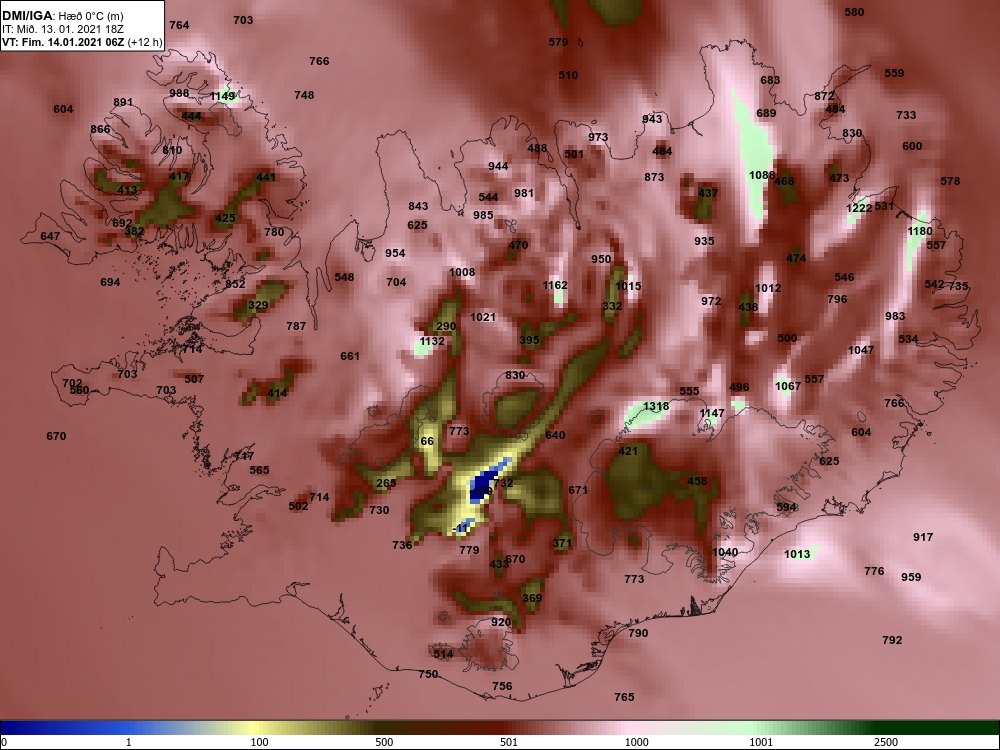
Task: Click the 332 height value
Action: click(612, 306)
